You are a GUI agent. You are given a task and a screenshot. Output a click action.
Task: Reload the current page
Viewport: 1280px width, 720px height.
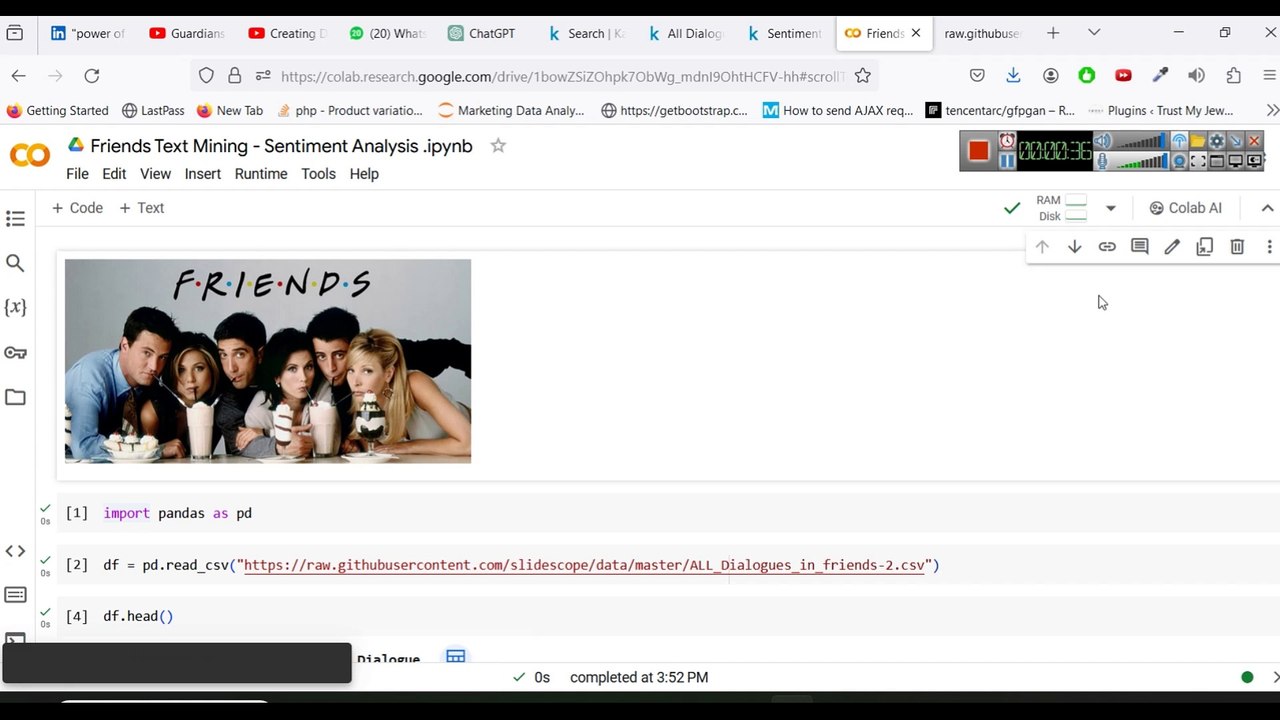tap(92, 76)
